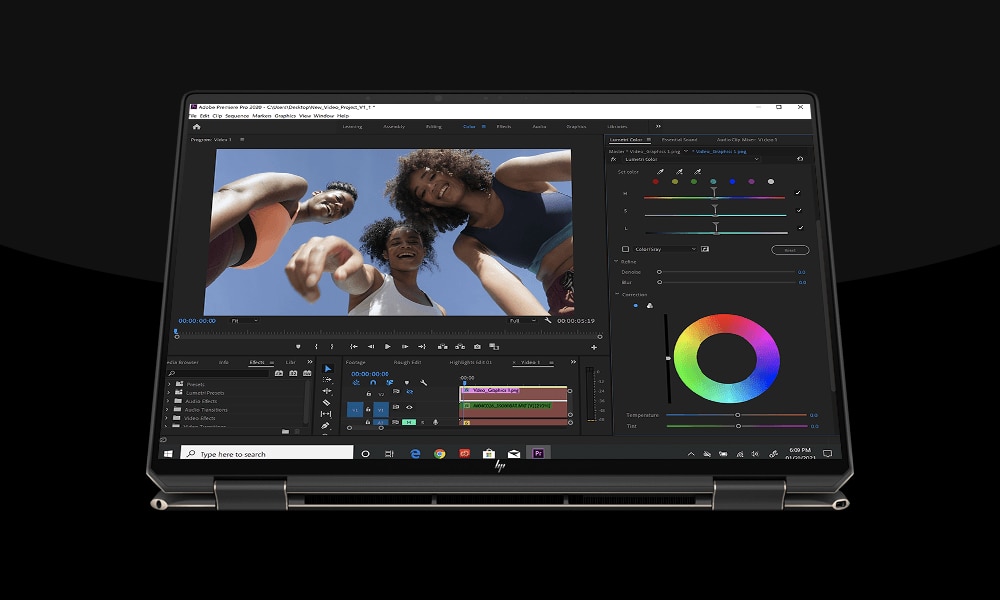Collapse the Correction section
Viewport: 1000px width, 600px height.
click(x=617, y=294)
